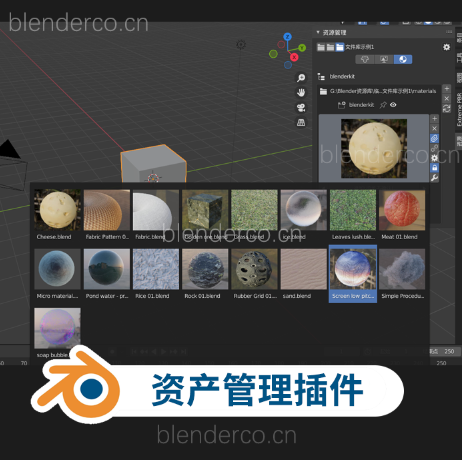Switch asset type to scenes/worlds (monitor icon)
This screenshot has height=460, width=462.
(x=384, y=59)
